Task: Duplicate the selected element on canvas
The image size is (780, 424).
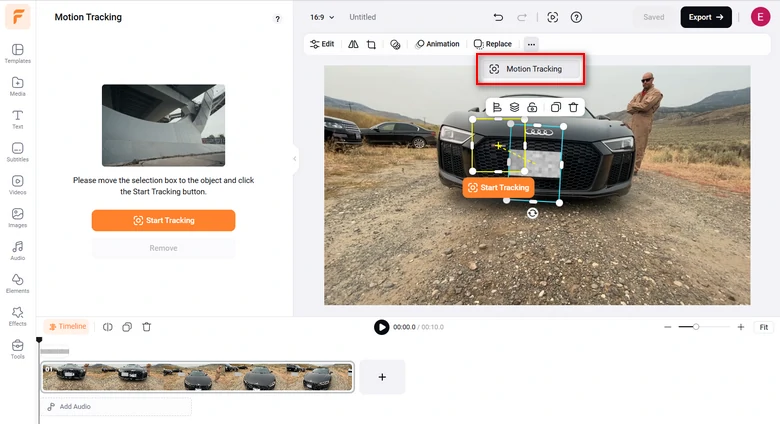Action: 556,107
